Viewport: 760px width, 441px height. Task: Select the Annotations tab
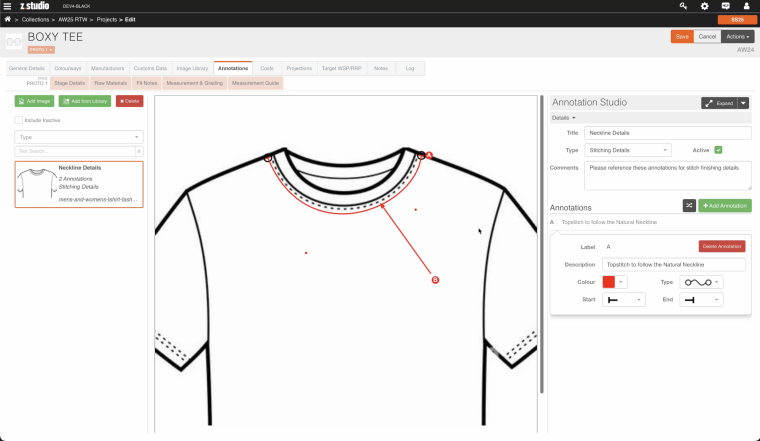(x=233, y=68)
